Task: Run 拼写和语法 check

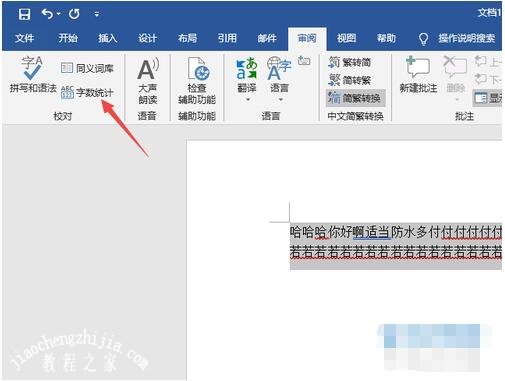Action: pyautogui.click(x=33, y=75)
